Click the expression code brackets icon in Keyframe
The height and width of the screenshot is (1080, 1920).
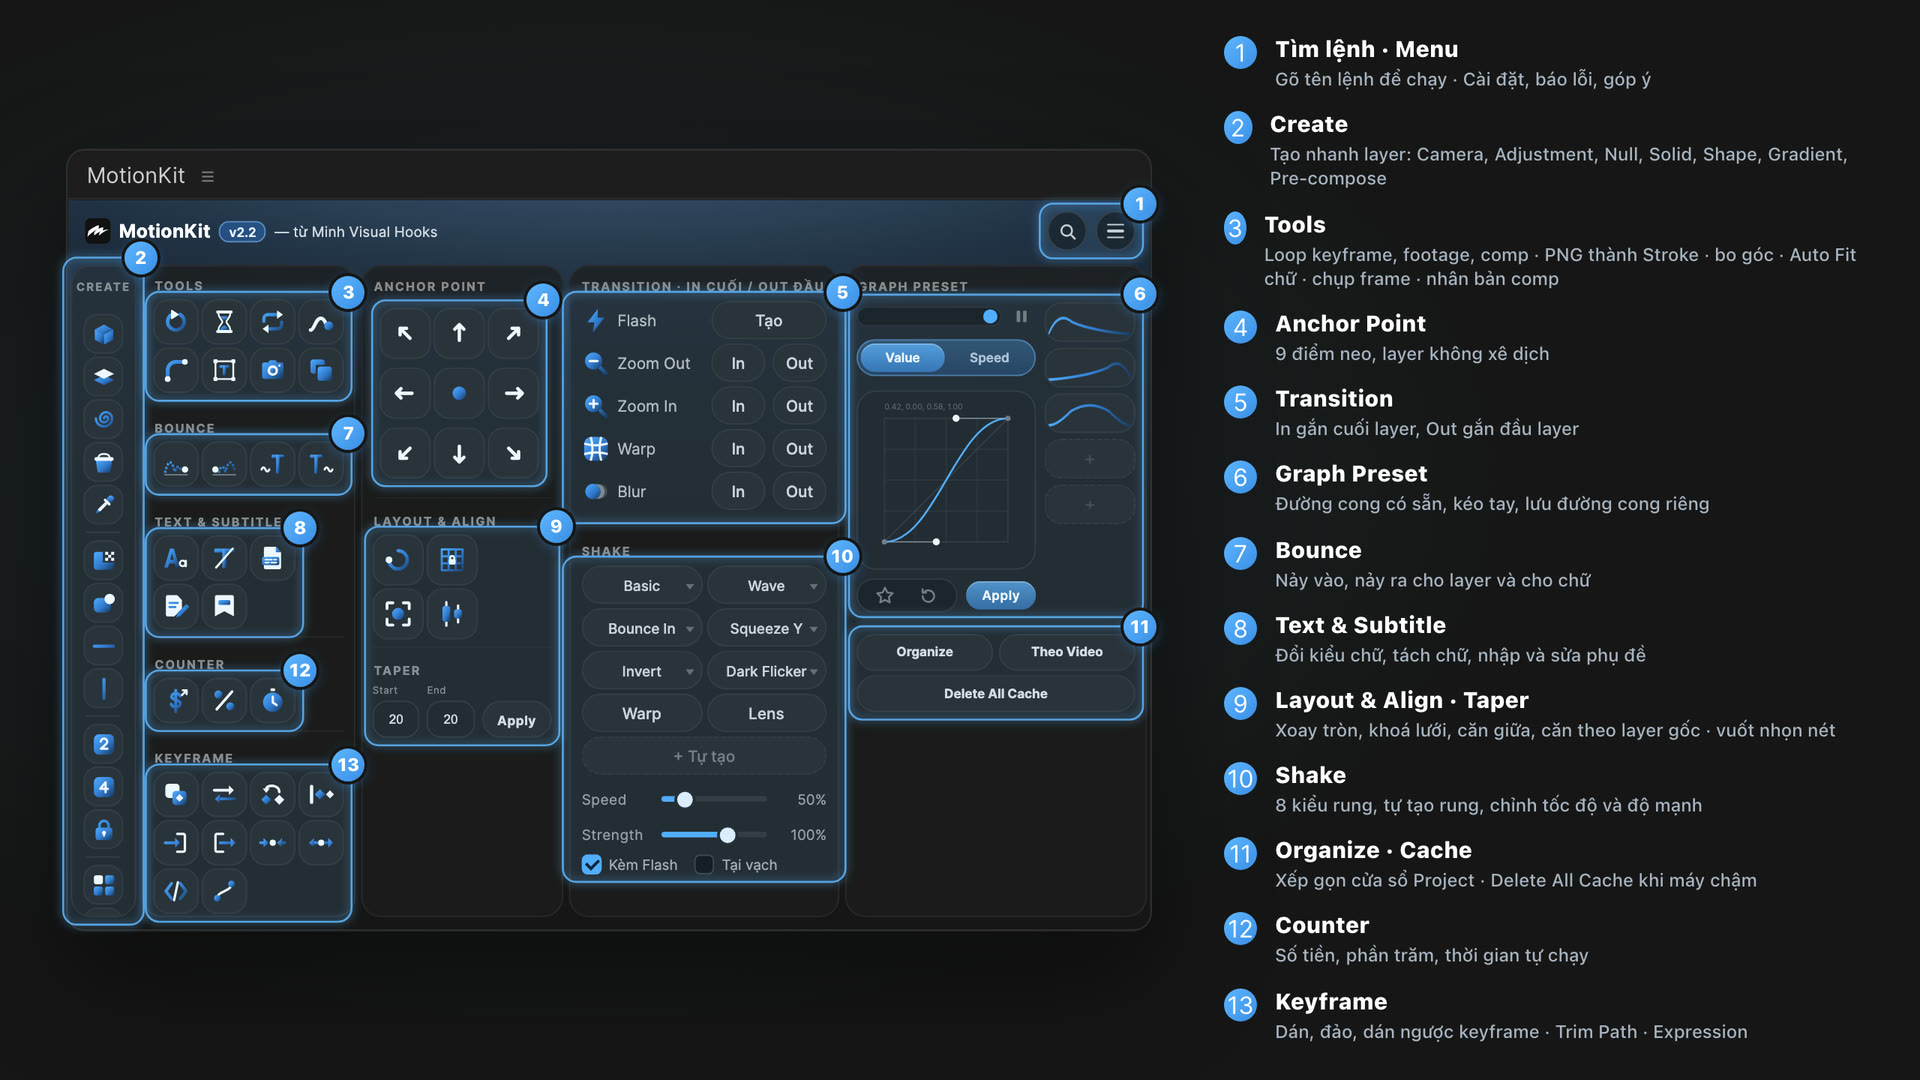pos(176,890)
